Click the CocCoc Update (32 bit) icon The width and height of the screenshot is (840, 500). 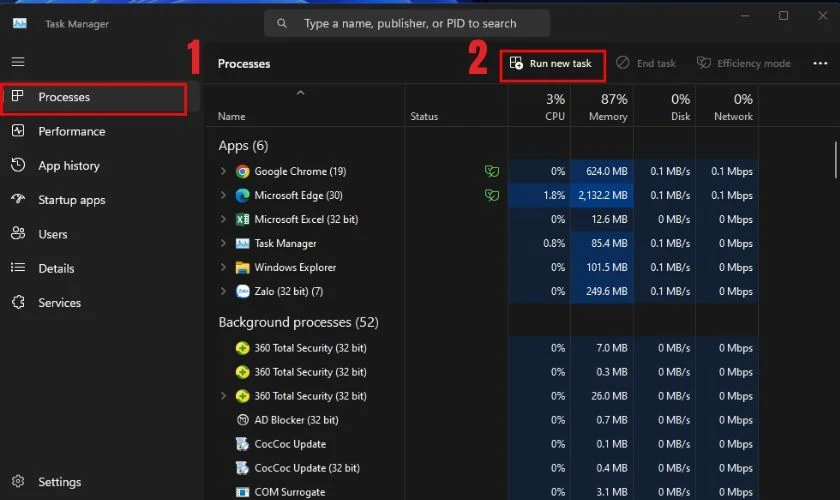pyautogui.click(x=243, y=468)
